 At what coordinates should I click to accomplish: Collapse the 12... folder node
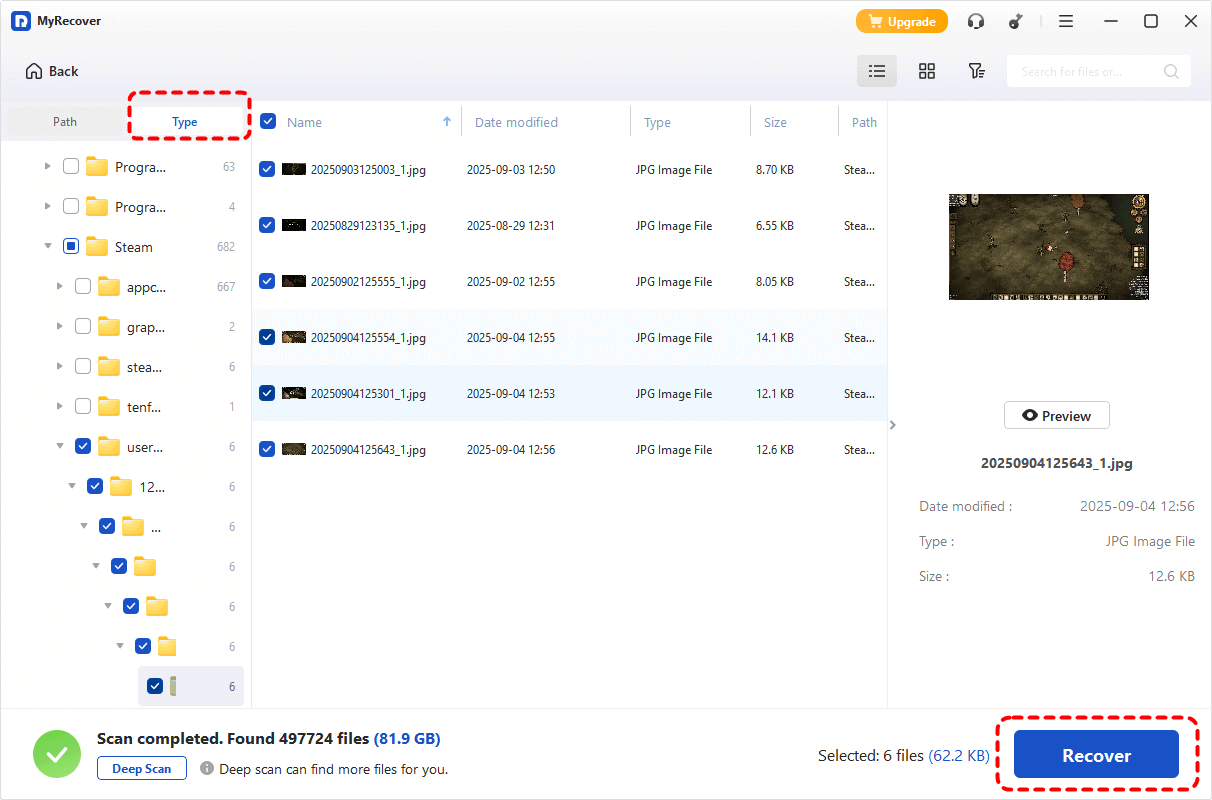coord(71,487)
